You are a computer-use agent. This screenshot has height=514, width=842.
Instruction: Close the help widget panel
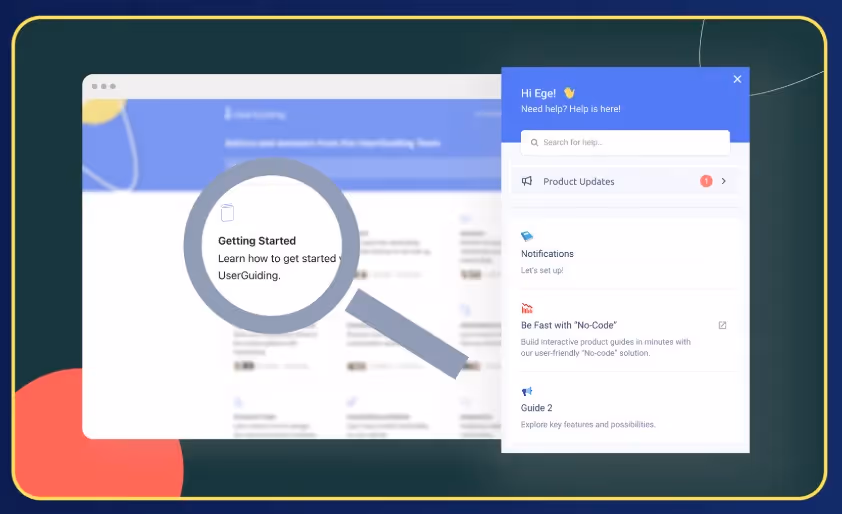point(737,79)
